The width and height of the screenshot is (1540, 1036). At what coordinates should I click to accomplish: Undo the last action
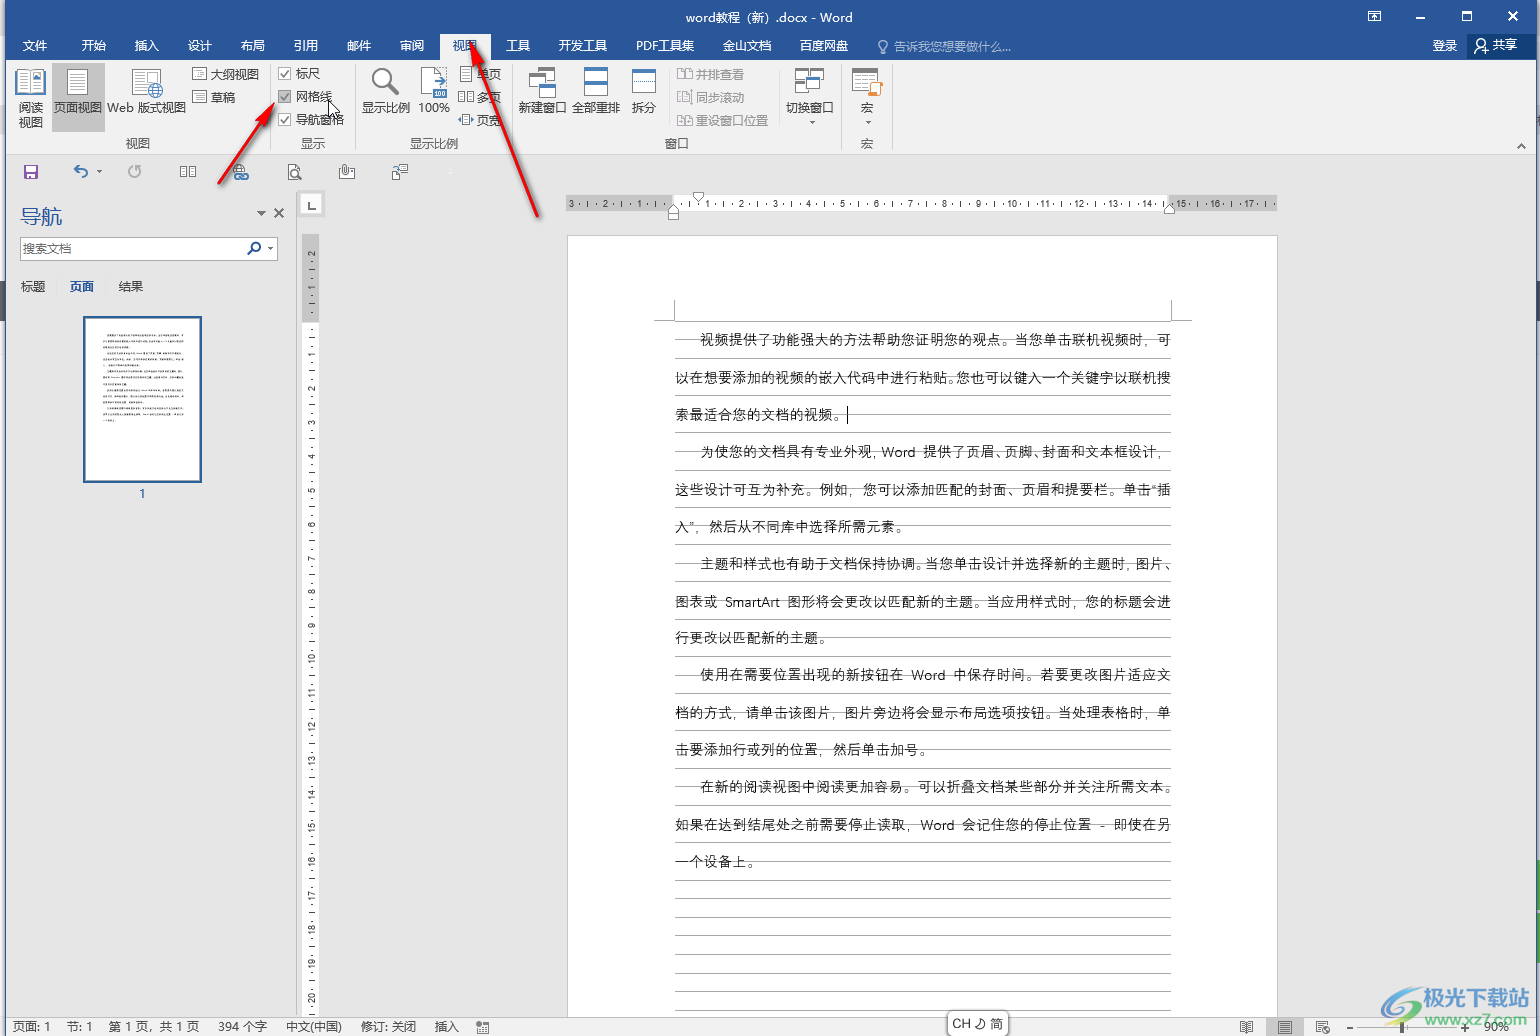[x=81, y=172]
